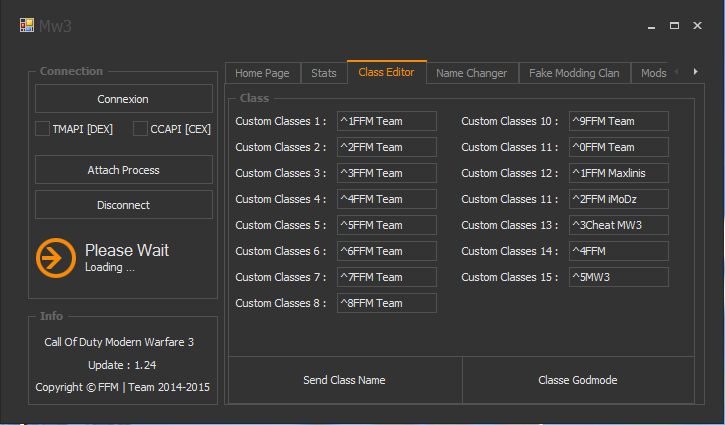
Task: Click the 'Please Wait' status text
Action: (127, 250)
